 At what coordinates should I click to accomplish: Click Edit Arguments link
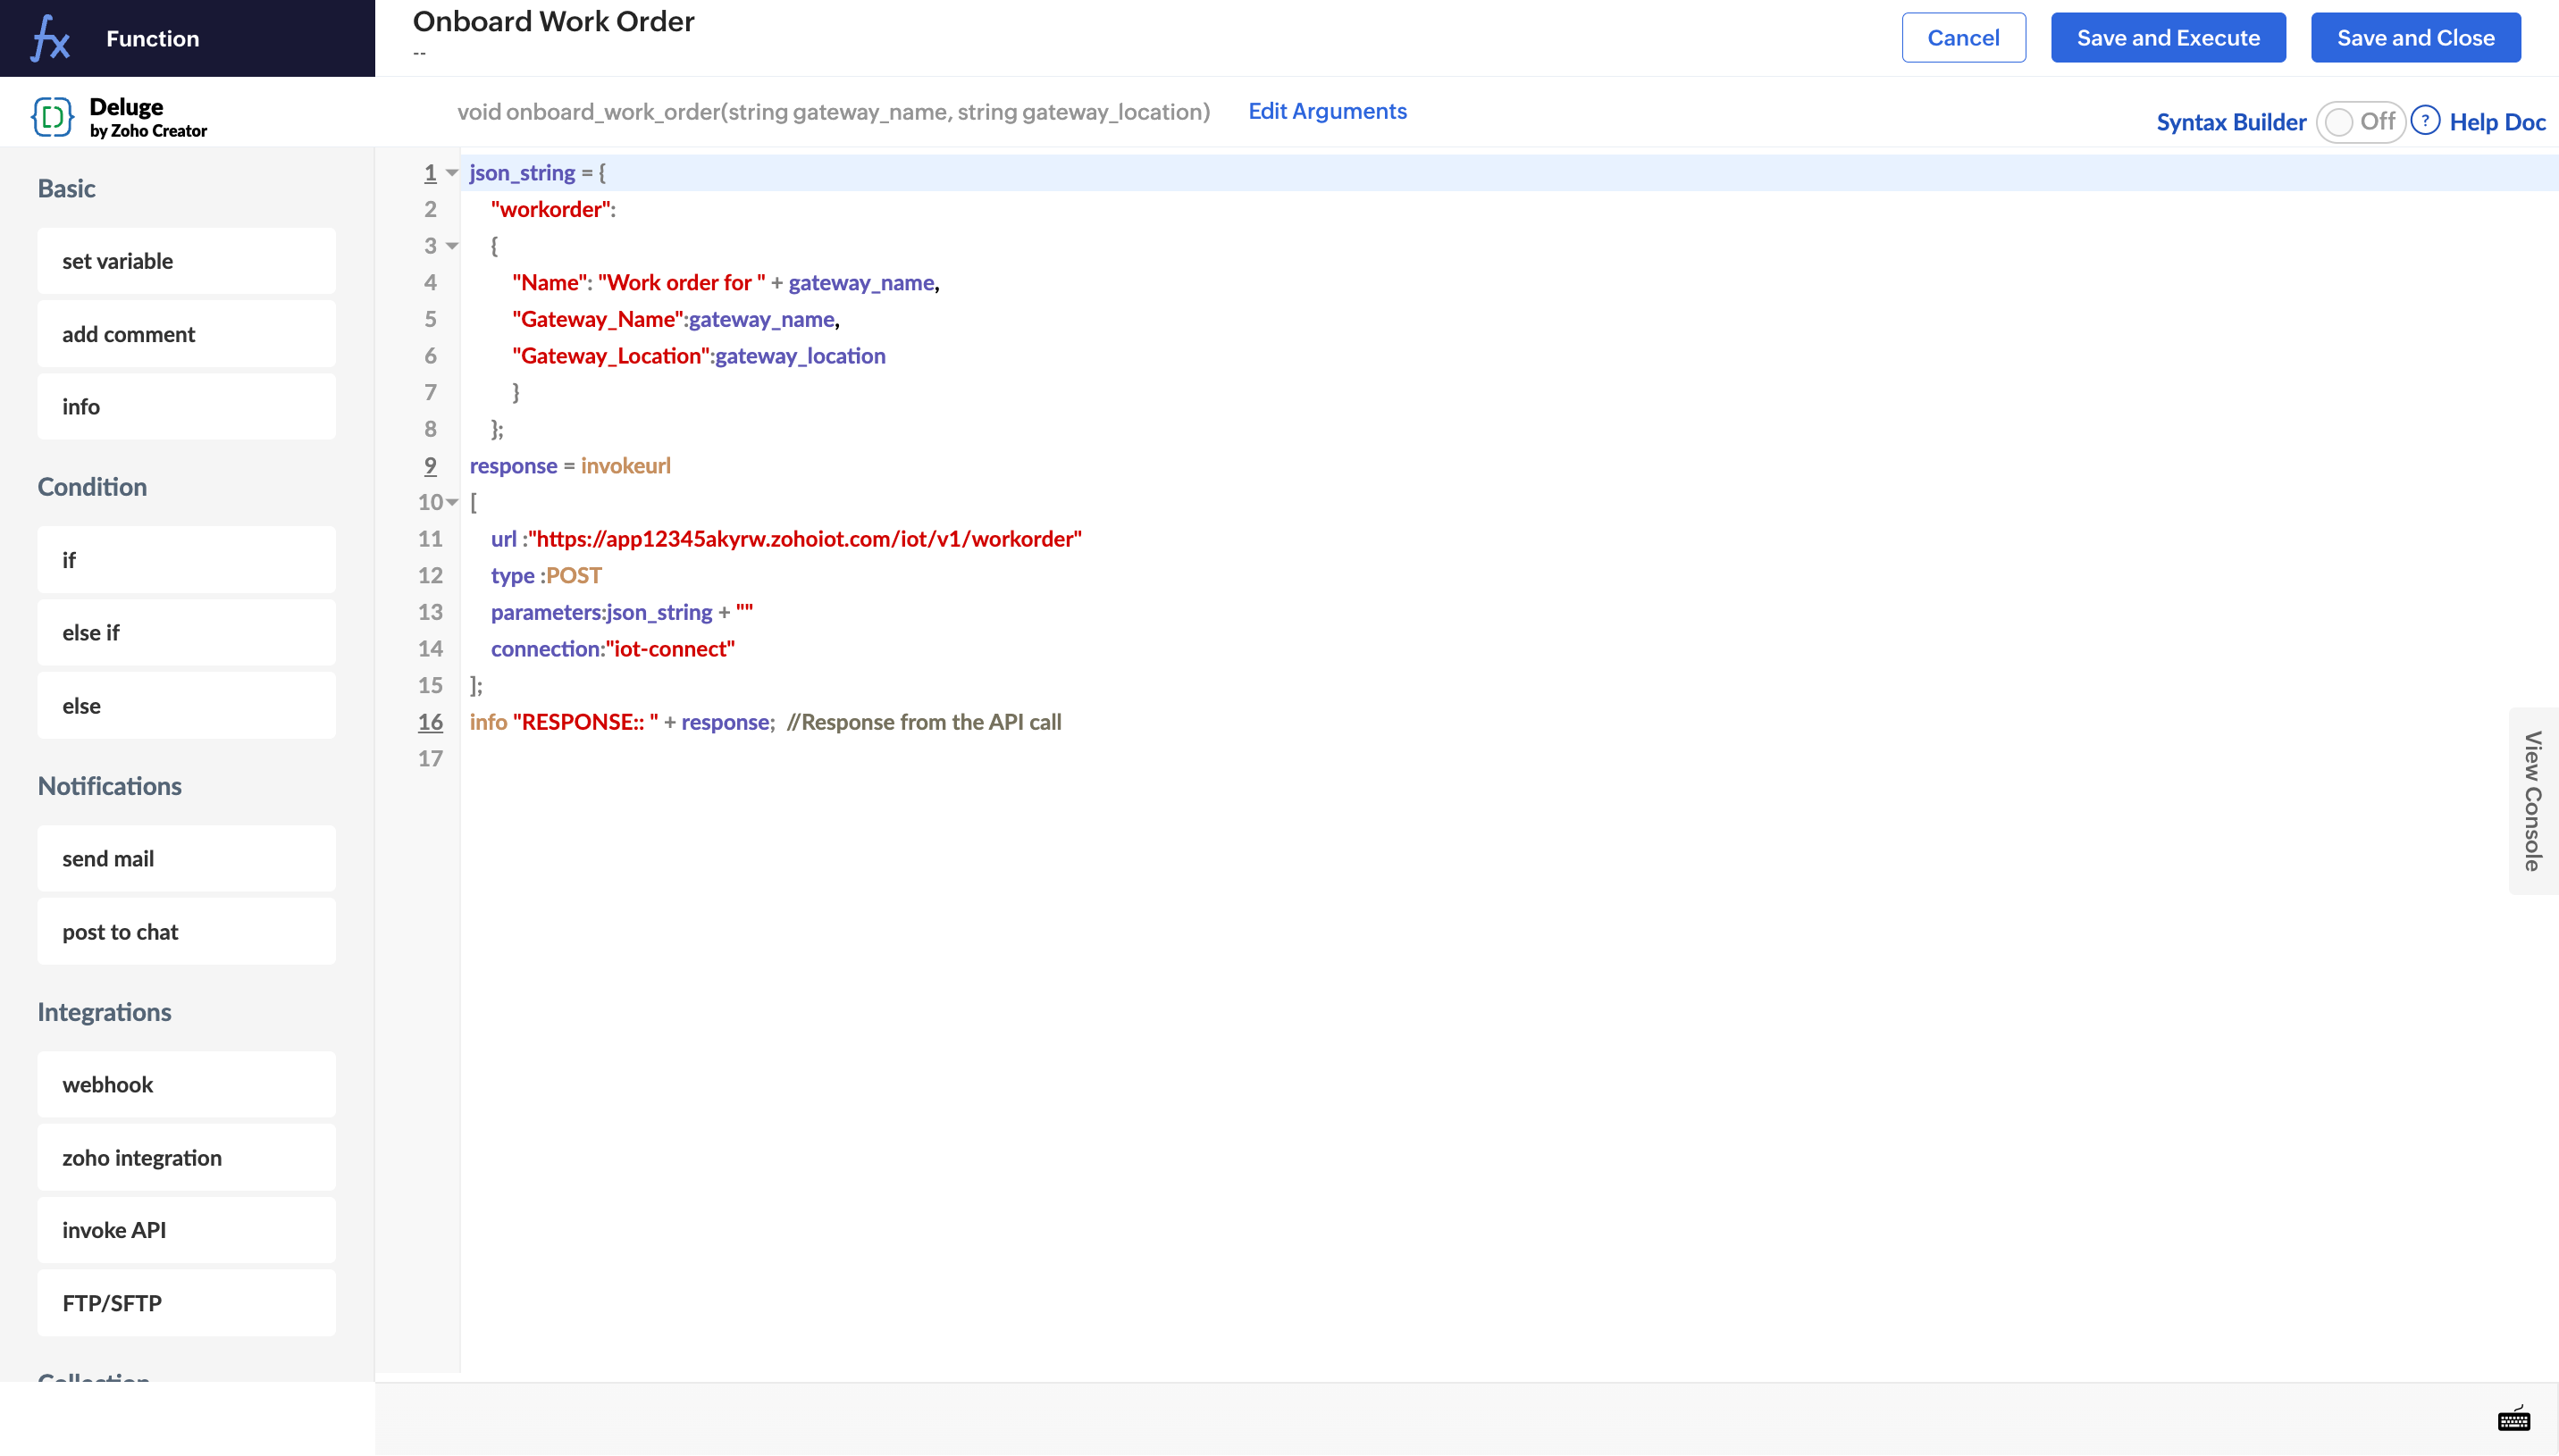tap(1326, 111)
